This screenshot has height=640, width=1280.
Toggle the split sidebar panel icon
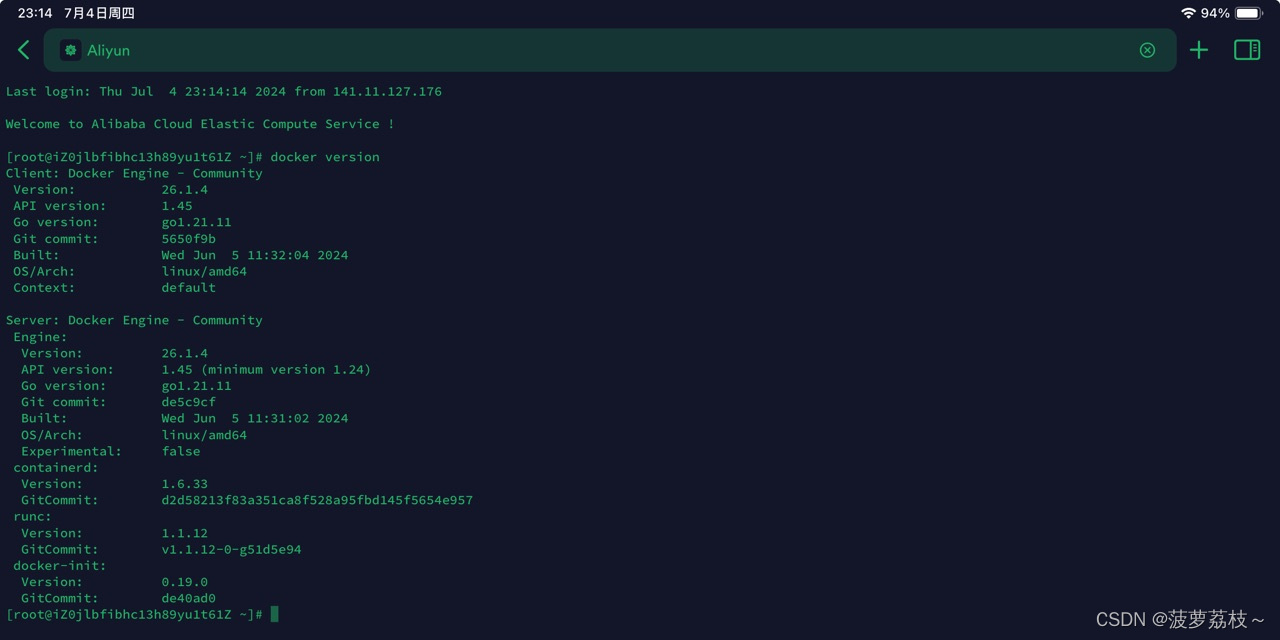click(x=1246, y=50)
